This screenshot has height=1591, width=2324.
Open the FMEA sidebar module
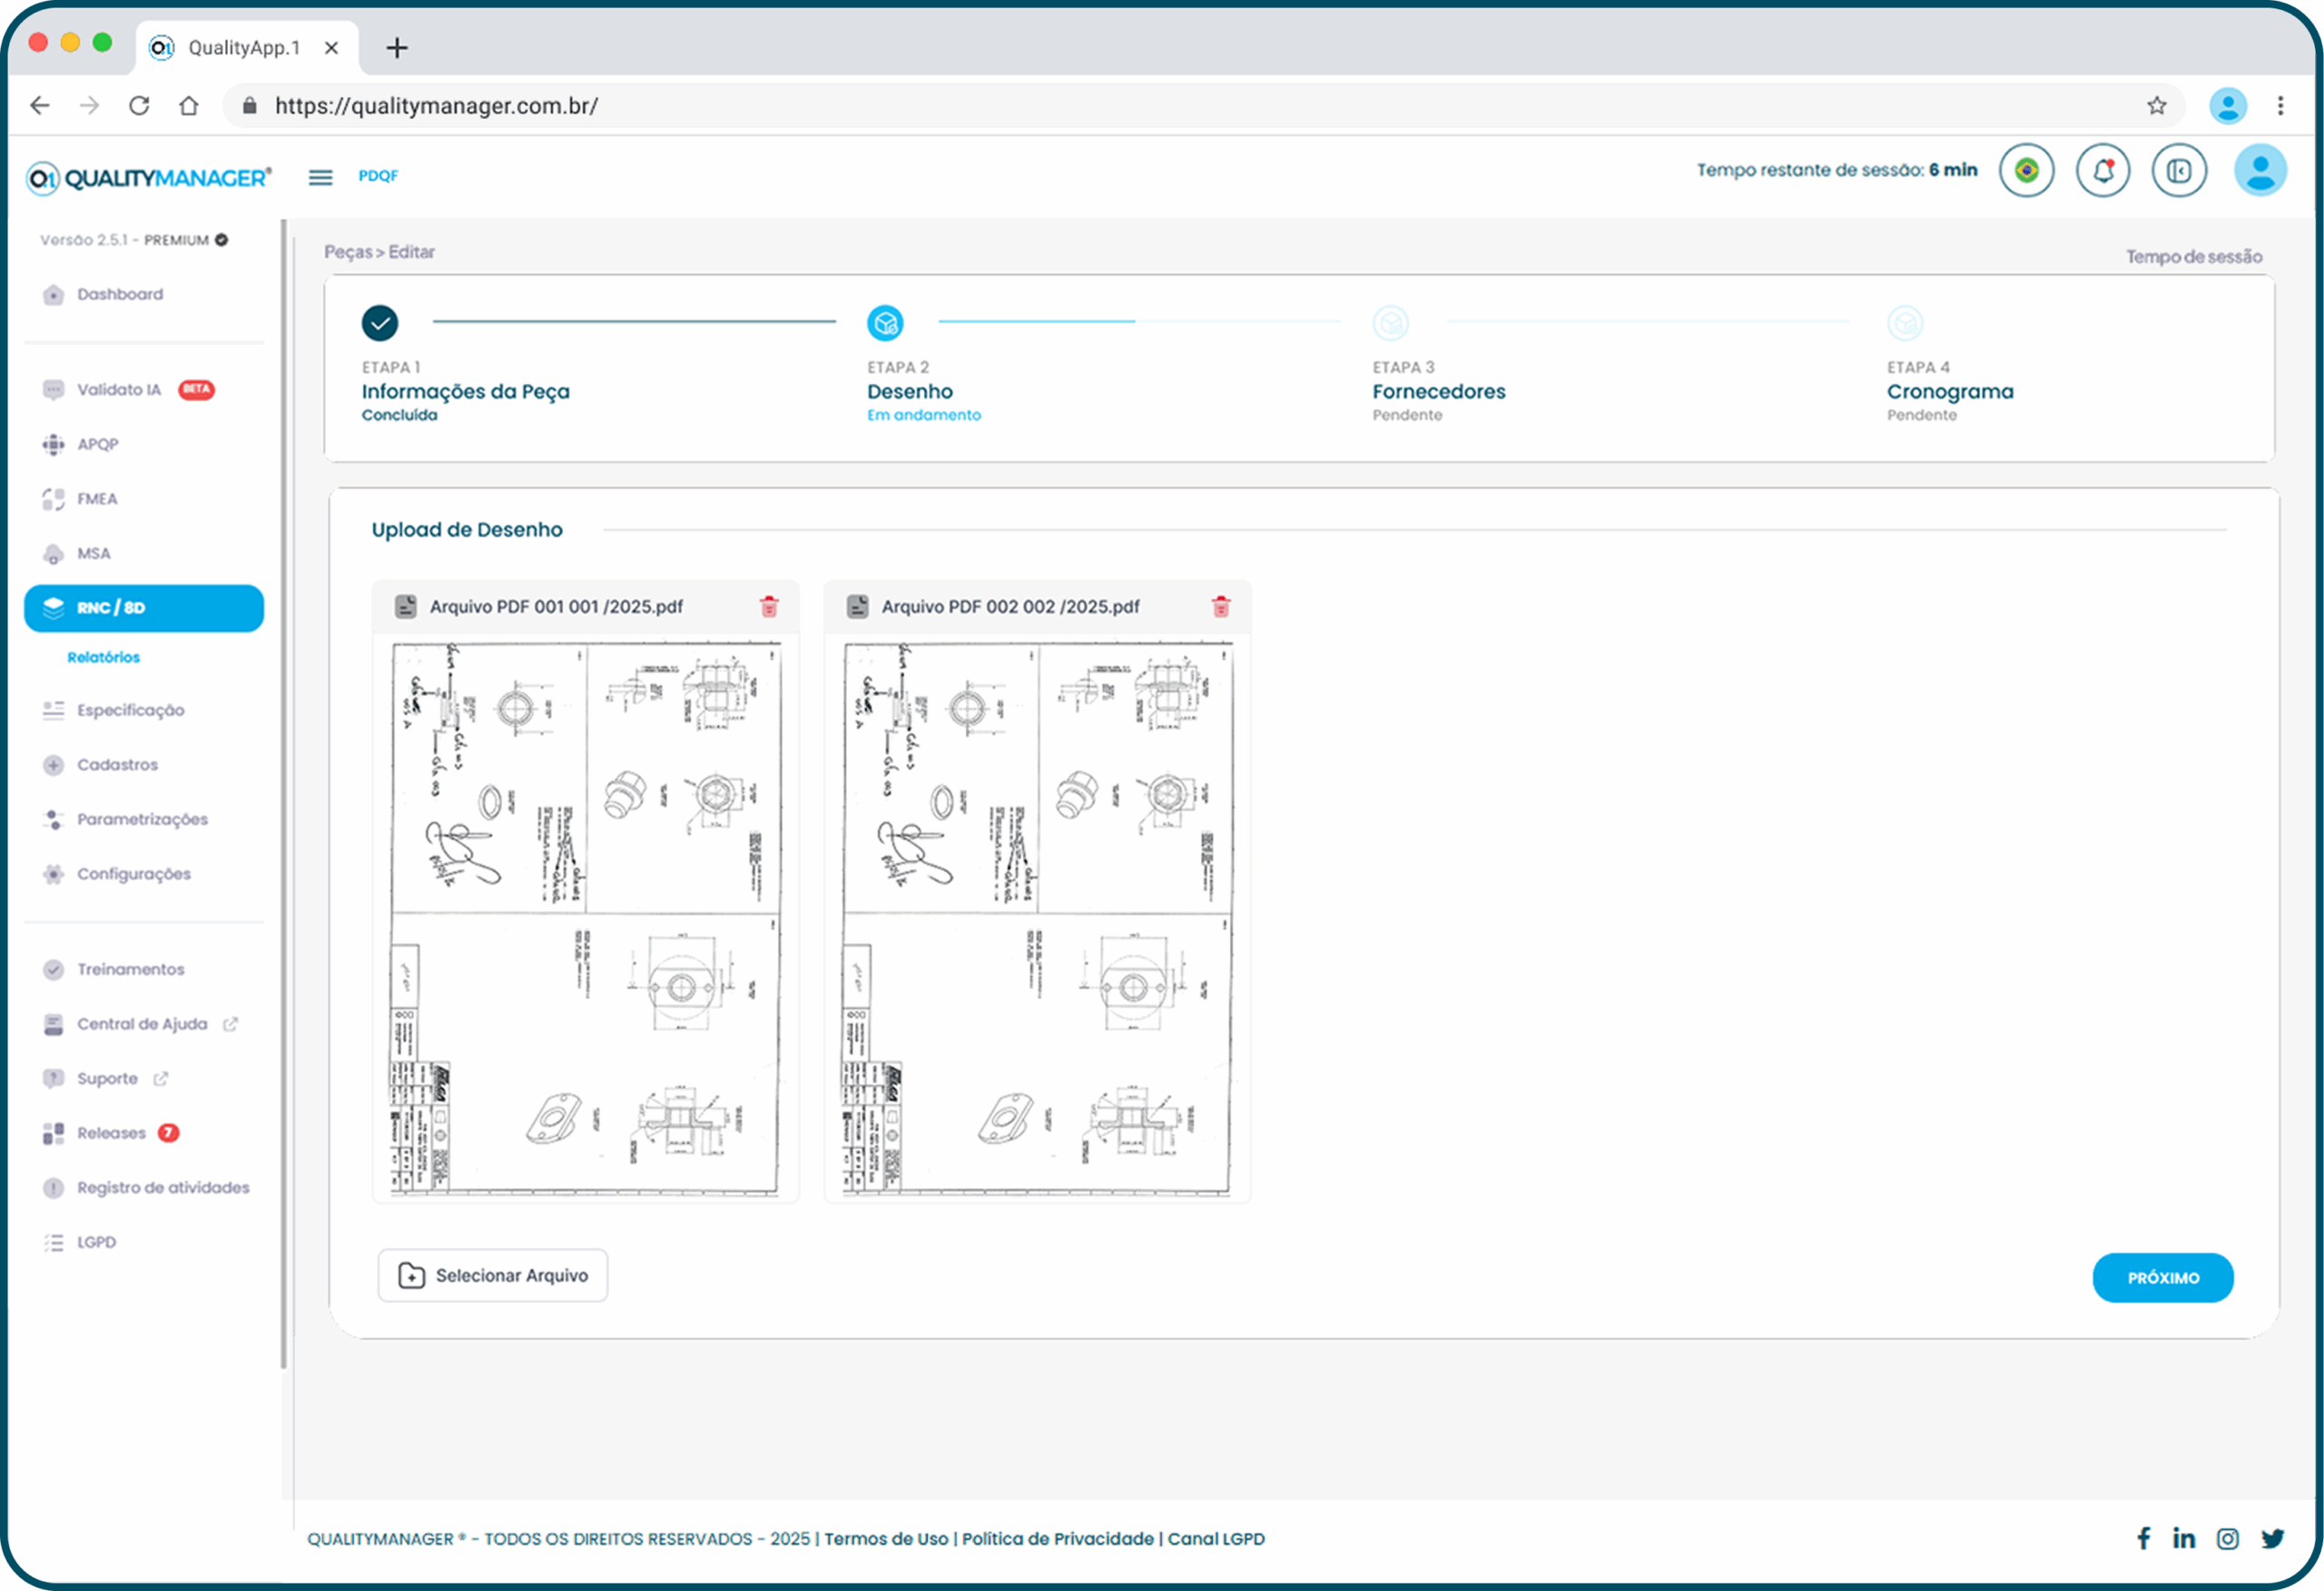[97, 499]
